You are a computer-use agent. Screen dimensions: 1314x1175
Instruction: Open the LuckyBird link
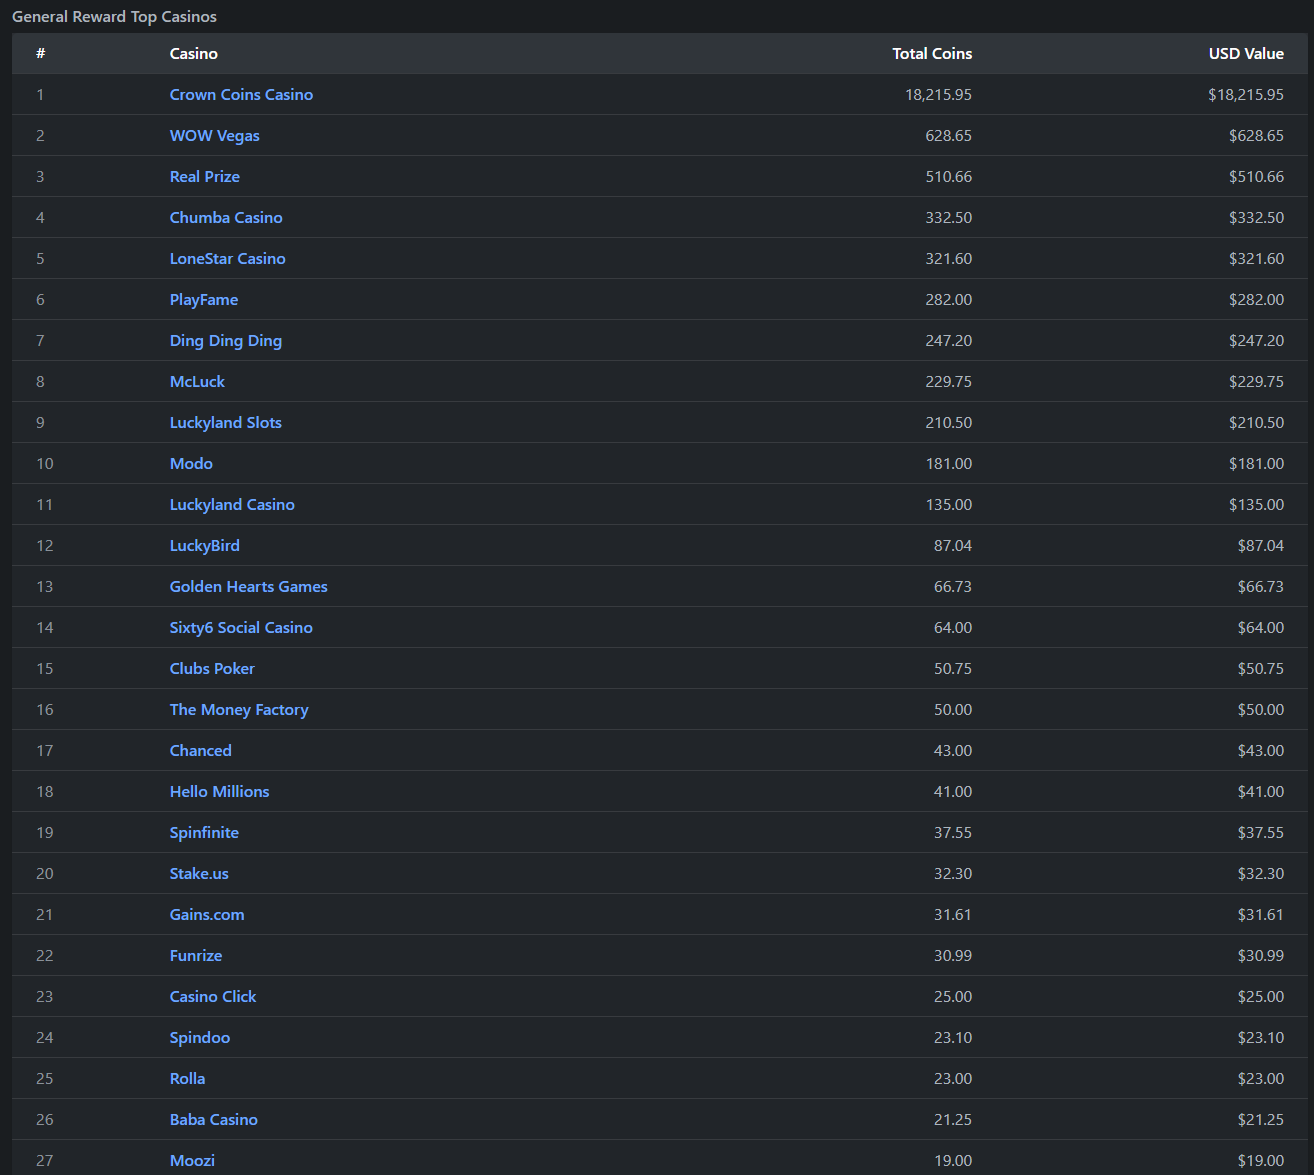point(204,545)
